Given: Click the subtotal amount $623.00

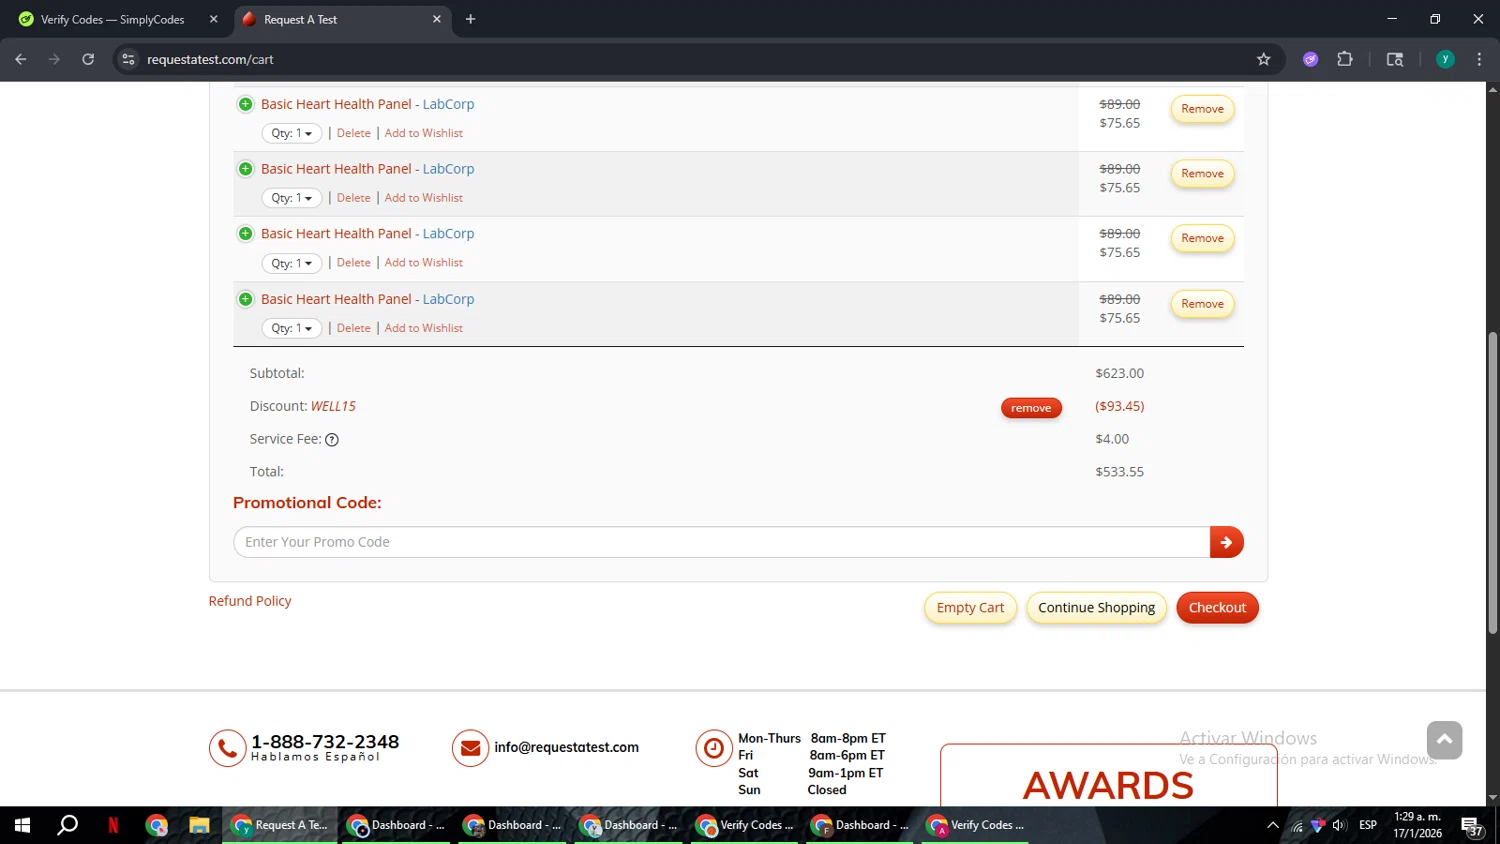Looking at the screenshot, I should 1119,373.
